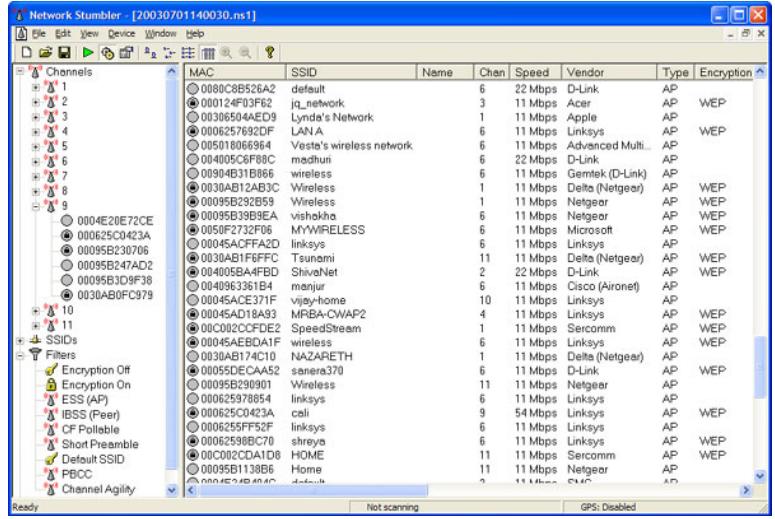The height and width of the screenshot is (519, 775).
Task: Select the Lynda's Network row
Action: click(x=470, y=117)
